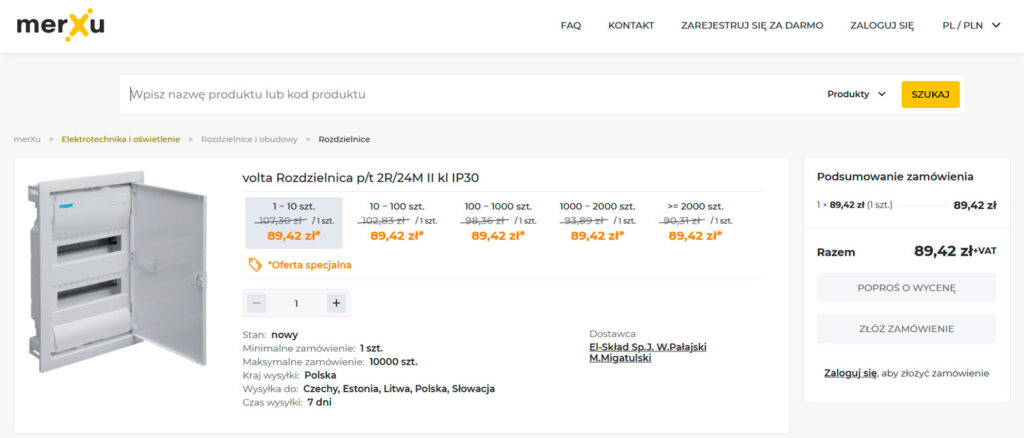
Task: Click the crossed-out price 107,30 zł
Action: [280, 221]
